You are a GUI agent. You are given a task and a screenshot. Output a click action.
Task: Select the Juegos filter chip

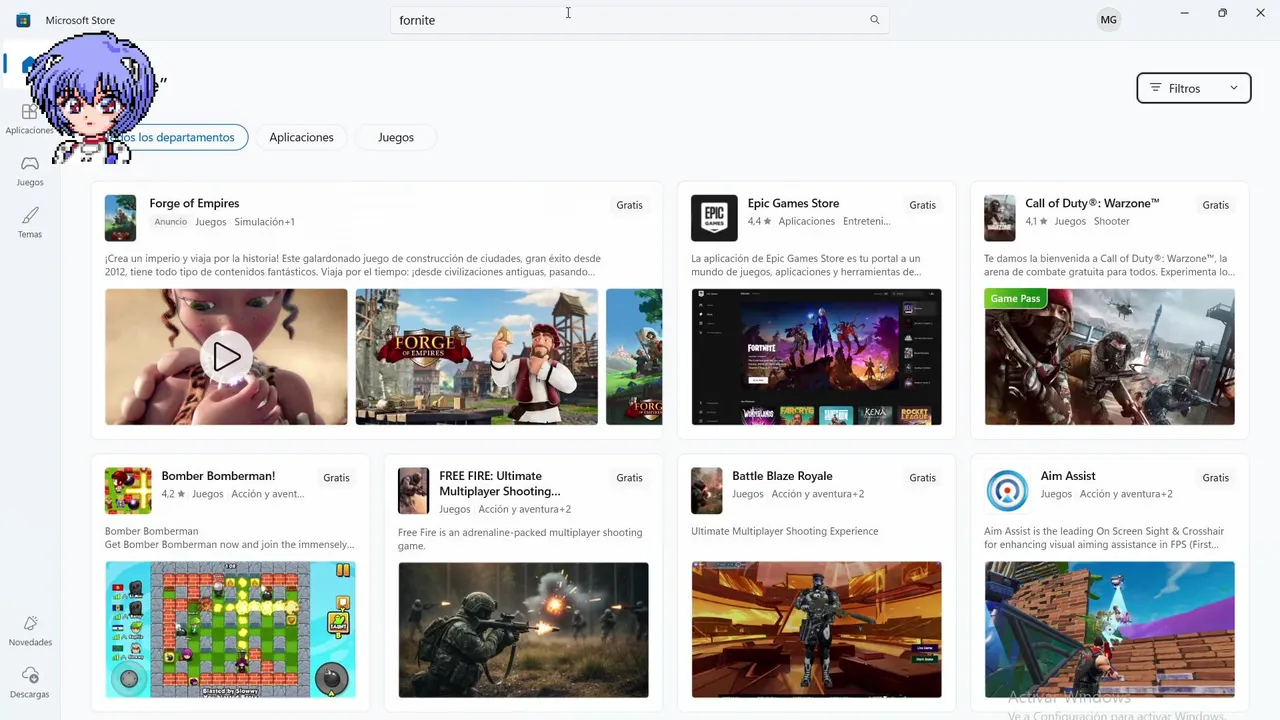click(396, 137)
